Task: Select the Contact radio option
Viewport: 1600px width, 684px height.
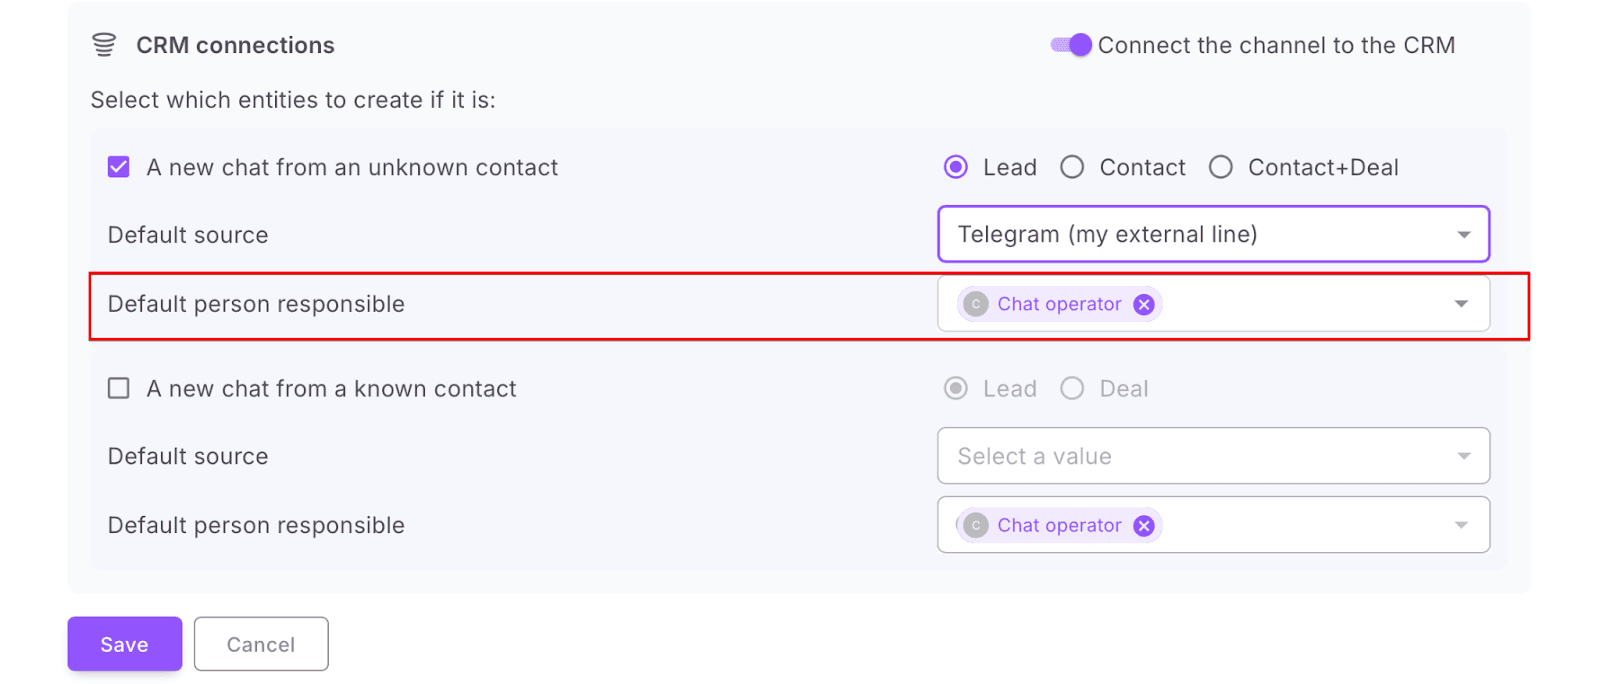Action: pos(1072,167)
